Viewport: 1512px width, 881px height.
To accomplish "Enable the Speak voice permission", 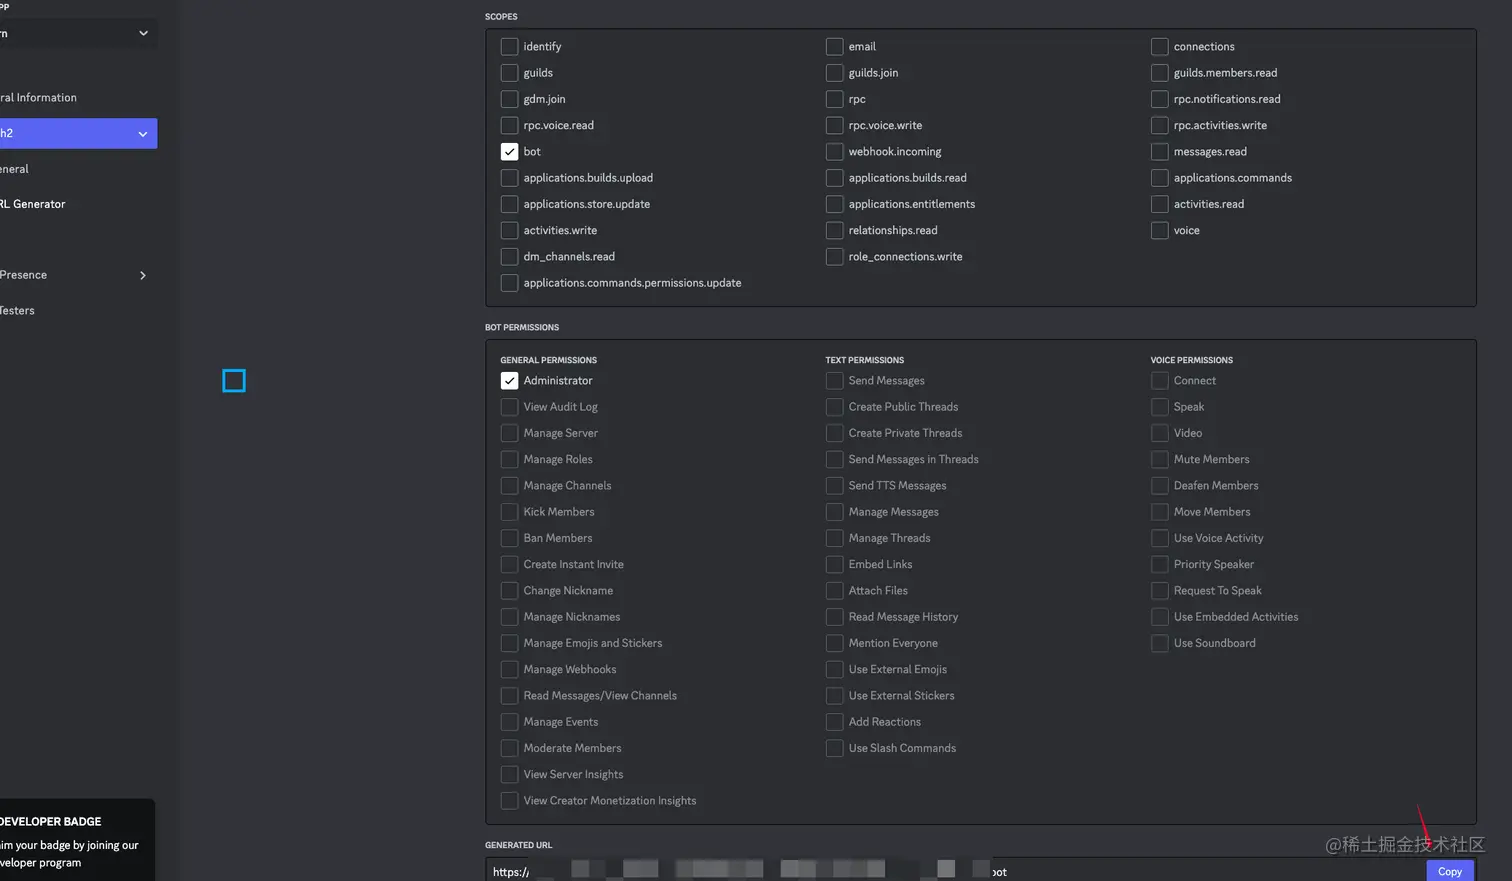I will click(x=1160, y=407).
